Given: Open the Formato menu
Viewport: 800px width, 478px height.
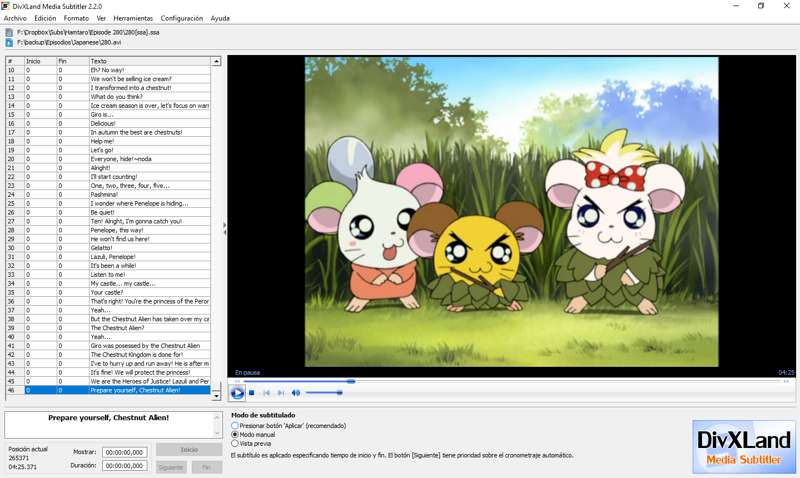Looking at the screenshot, I should coord(76,18).
